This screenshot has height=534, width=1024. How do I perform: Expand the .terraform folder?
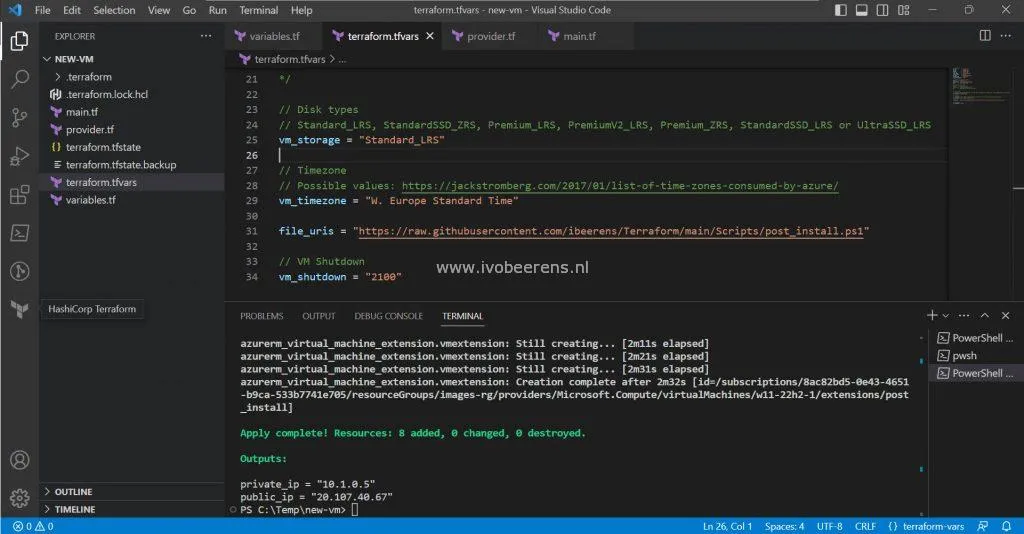132,76
